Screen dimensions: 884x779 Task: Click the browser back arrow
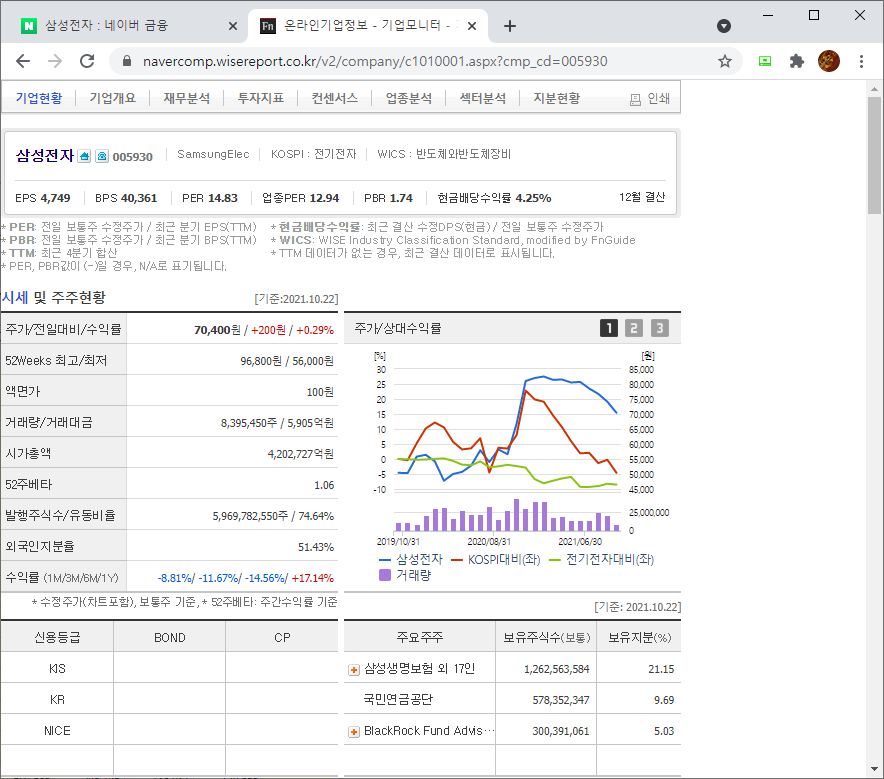click(23, 61)
